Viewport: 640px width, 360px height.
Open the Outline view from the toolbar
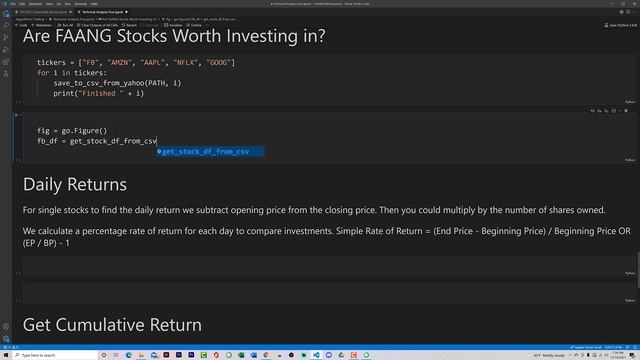coord(194,25)
